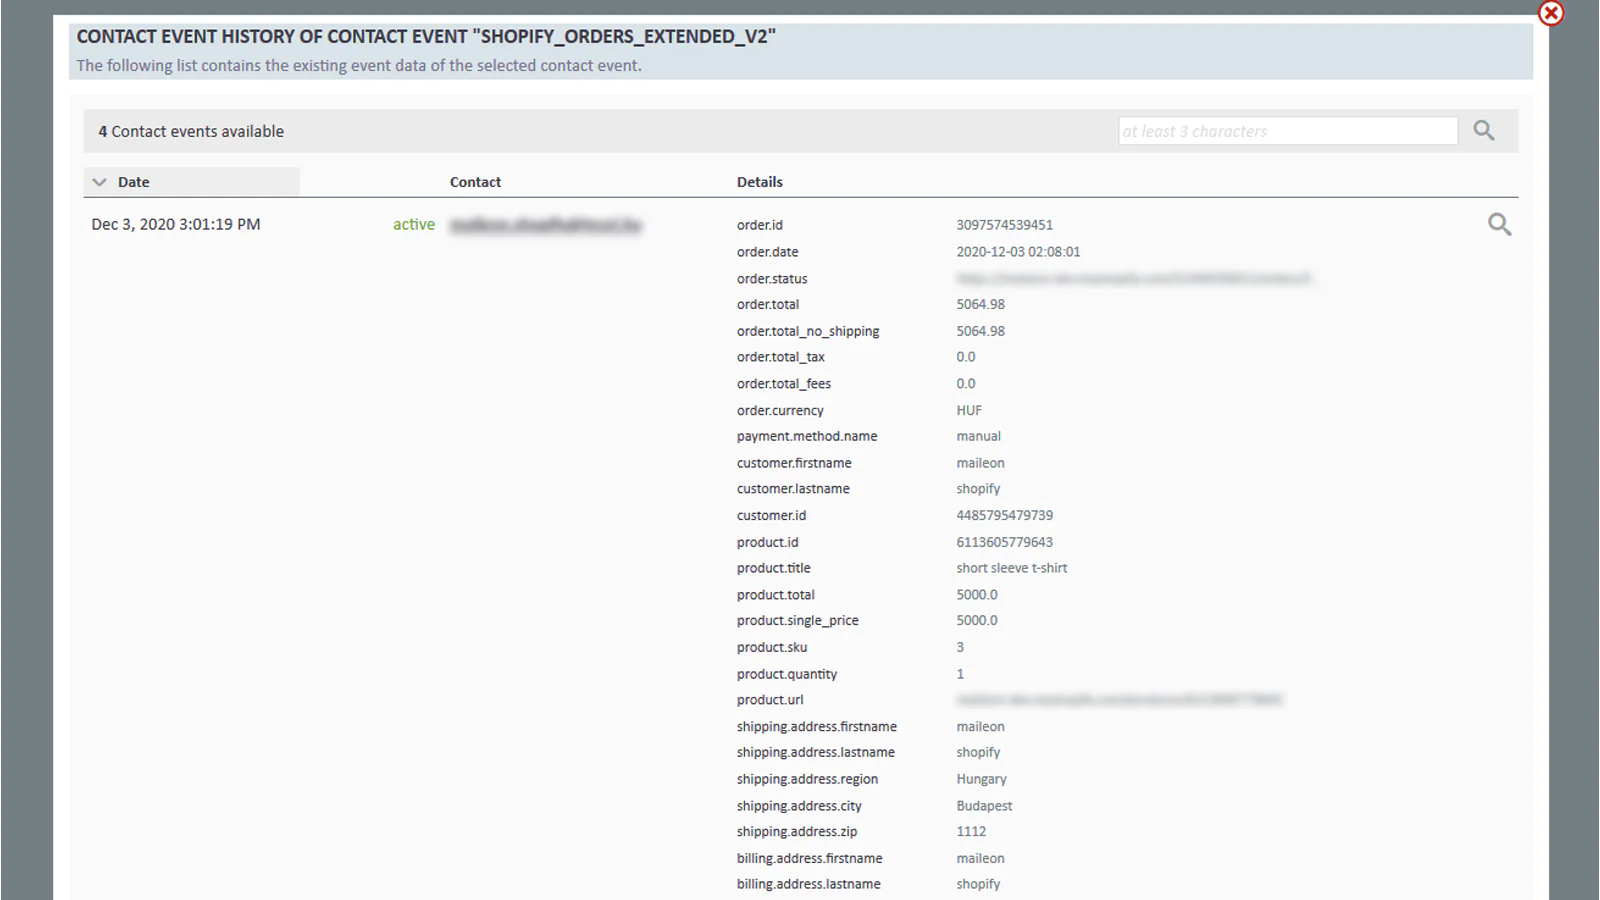This screenshot has width=1600, height=900.
Task: Open the blurred contact email address
Action: [545, 225]
